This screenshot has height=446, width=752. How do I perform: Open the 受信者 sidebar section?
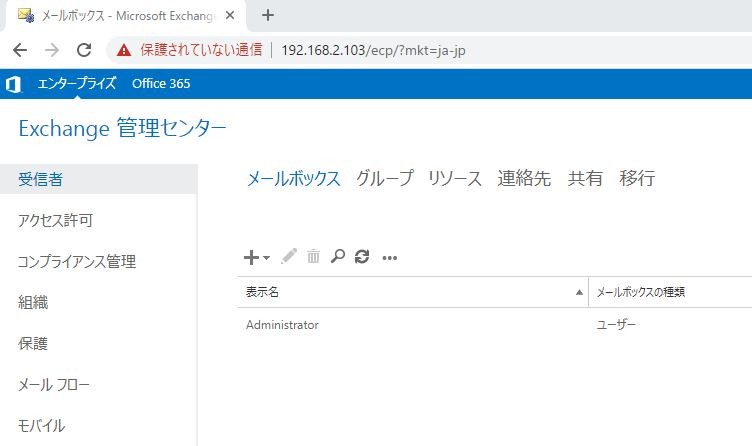[x=98, y=179]
